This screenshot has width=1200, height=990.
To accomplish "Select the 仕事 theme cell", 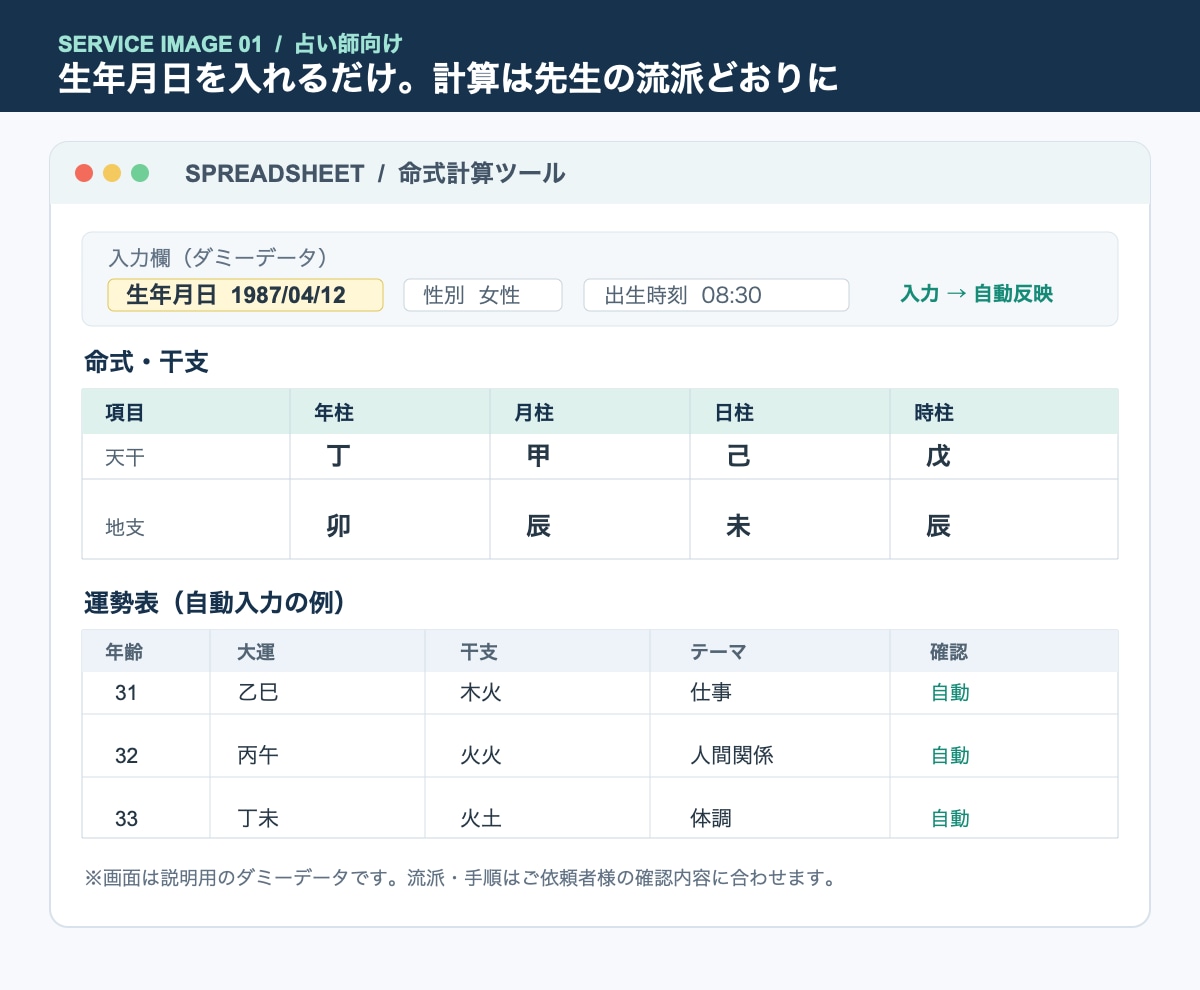I will [770, 693].
